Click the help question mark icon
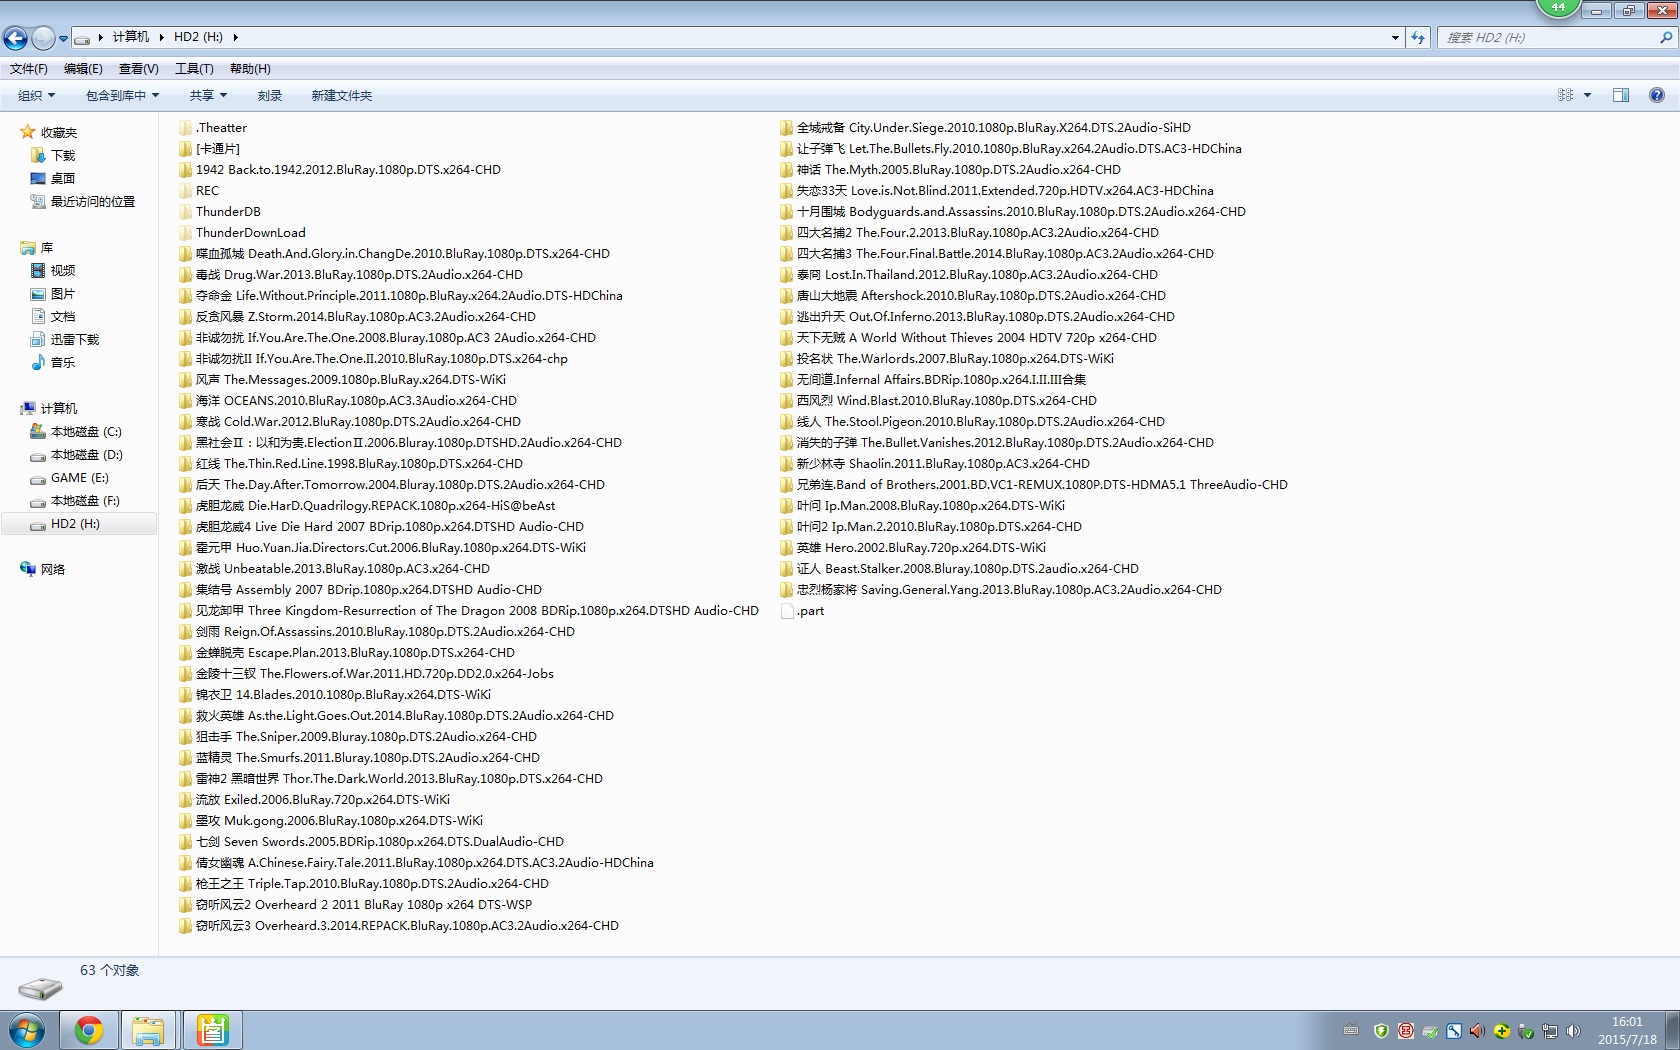This screenshot has height=1050, width=1680. tap(1657, 95)
